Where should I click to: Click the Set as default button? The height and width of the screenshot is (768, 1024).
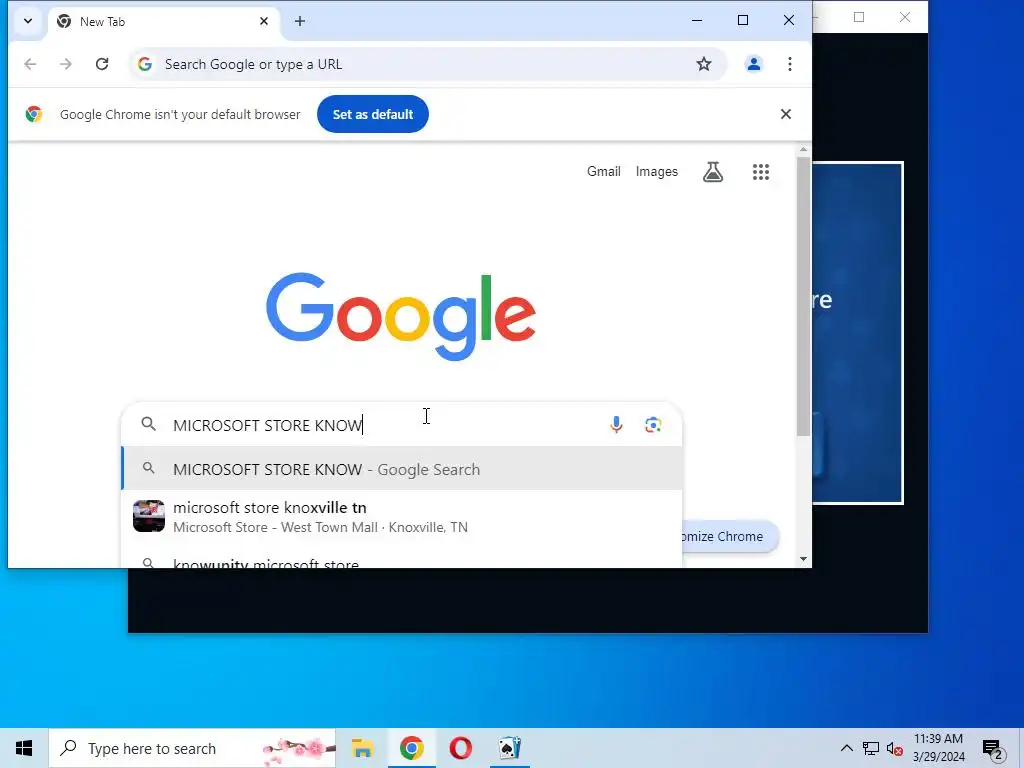(x=373, y=114)
